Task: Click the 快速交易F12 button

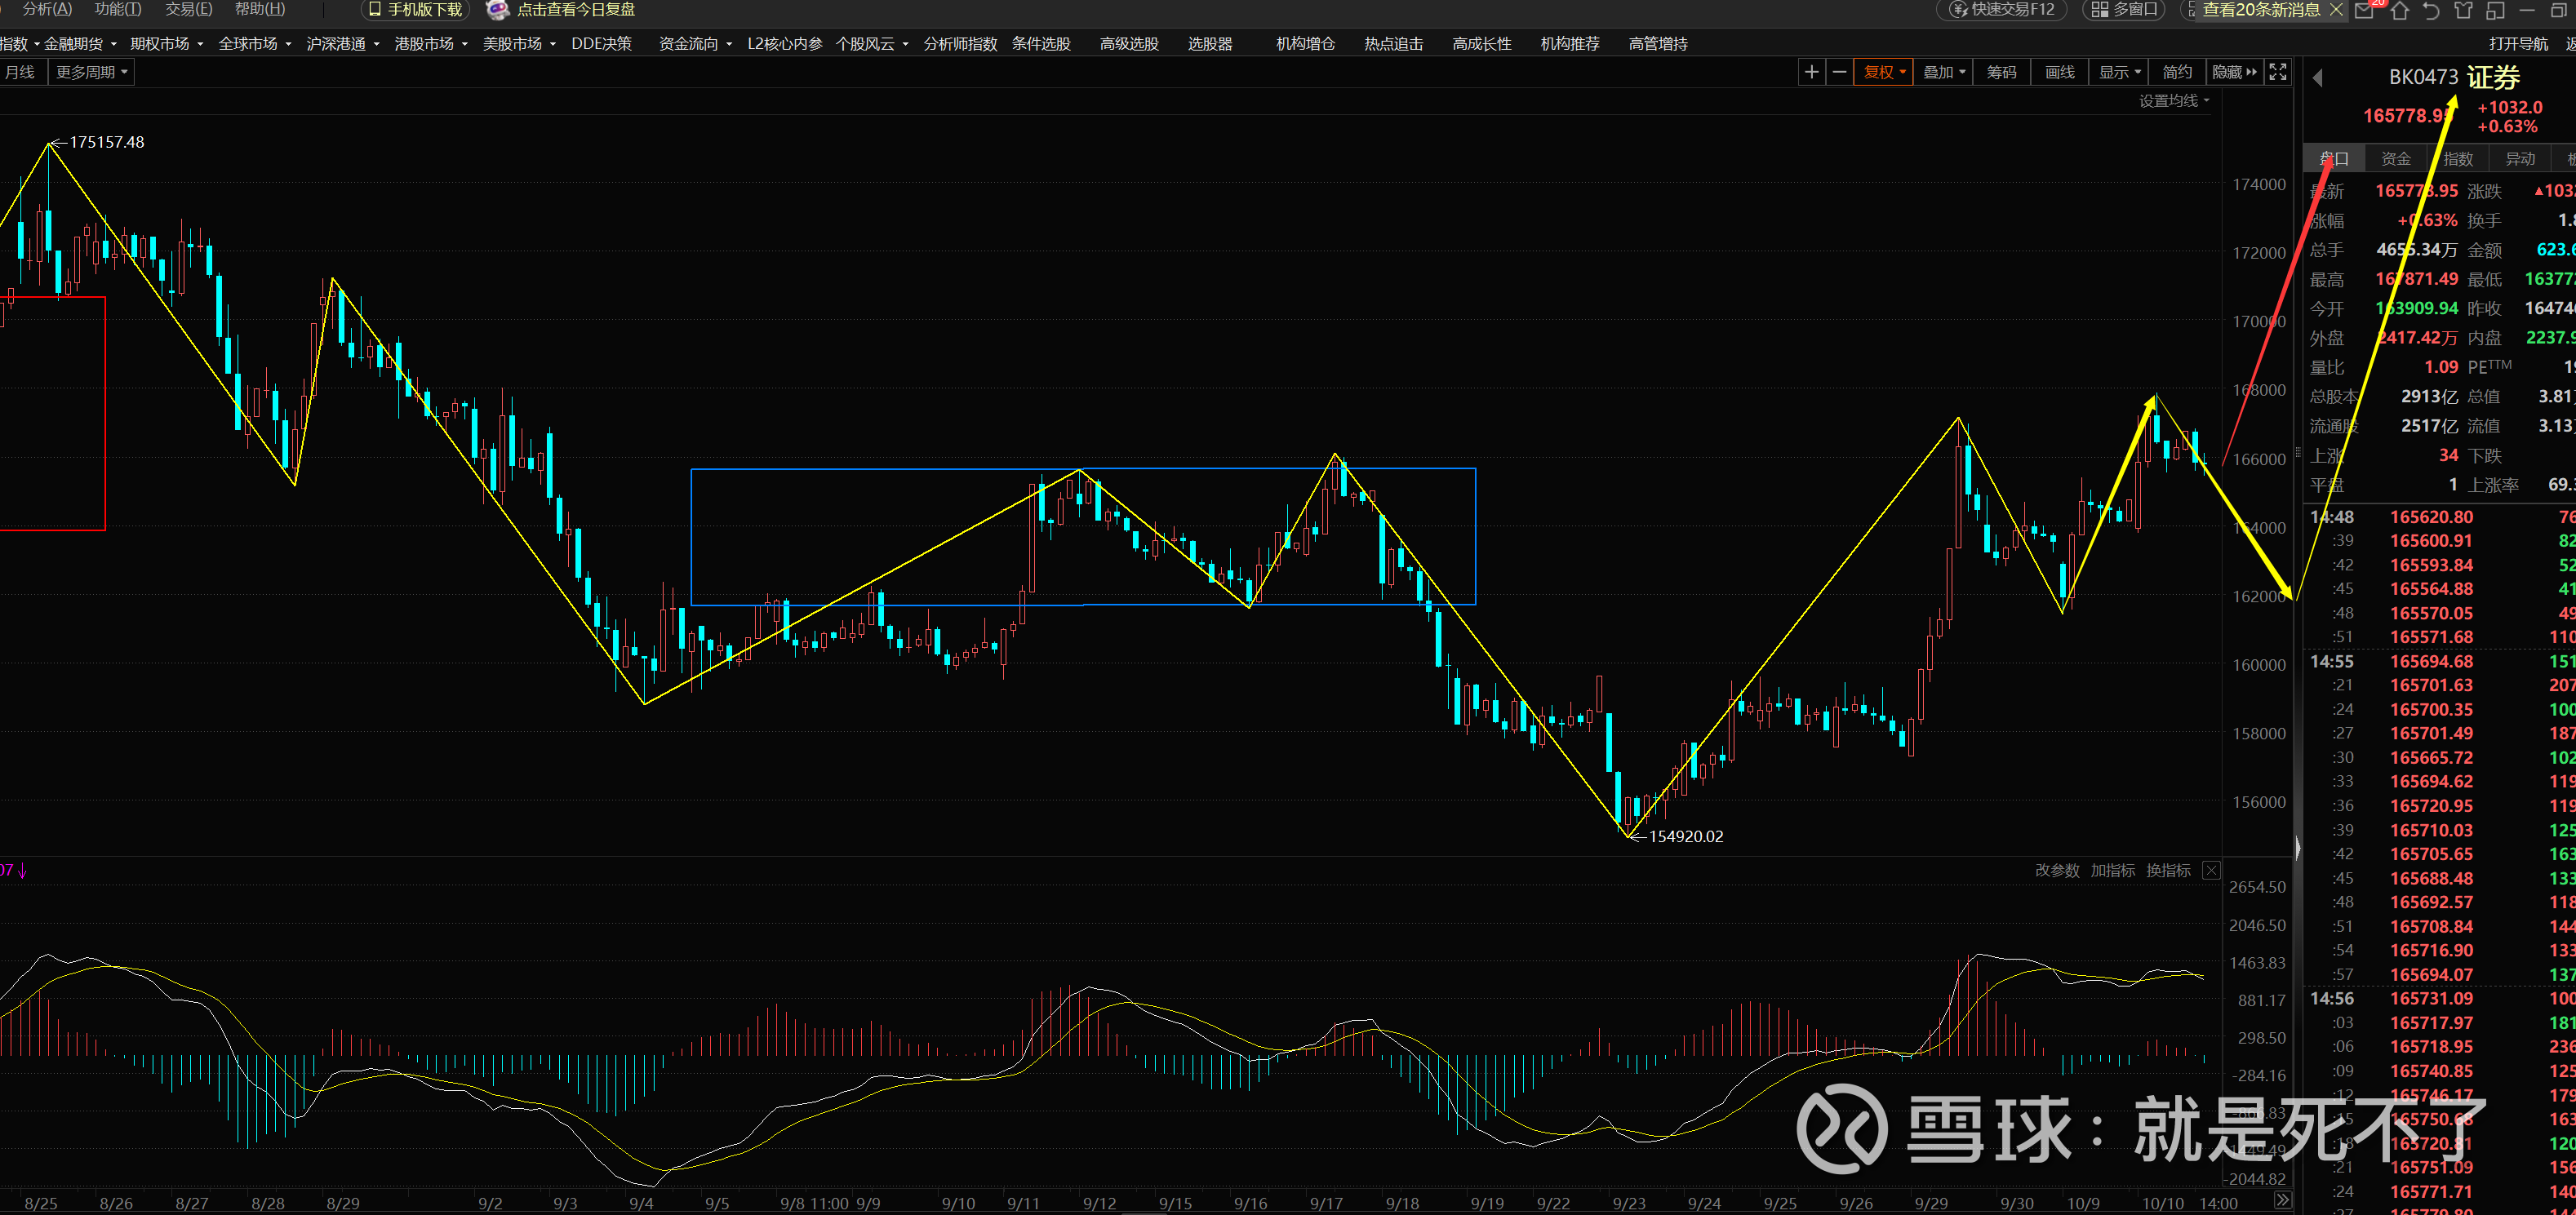Action: pos(2002,10)
